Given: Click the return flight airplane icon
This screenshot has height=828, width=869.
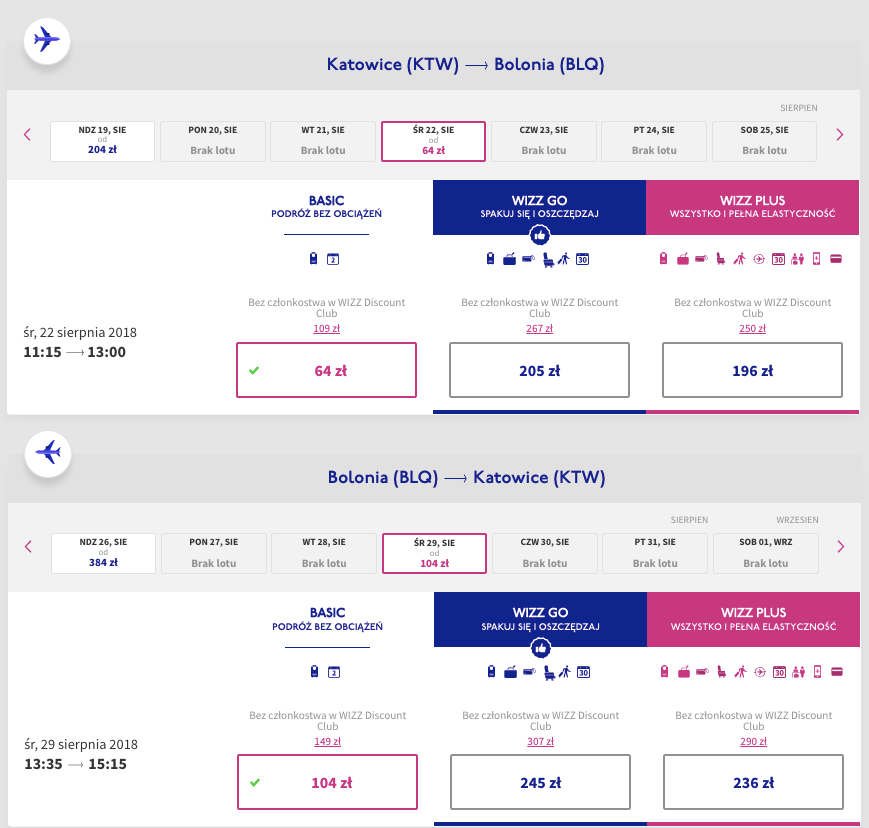Looking at the screenshot, I should (48, 453).
